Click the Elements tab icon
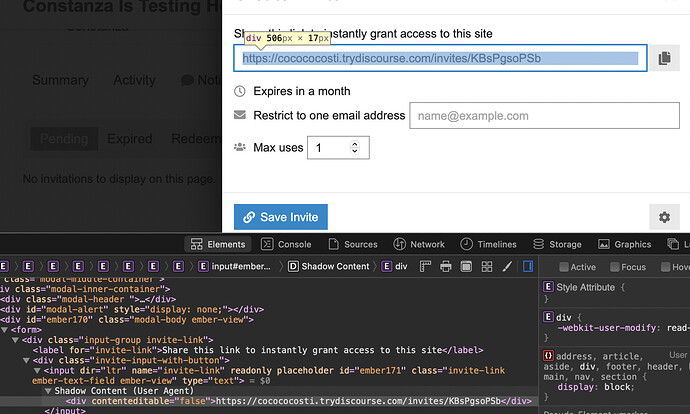 (x=196, y=244)
